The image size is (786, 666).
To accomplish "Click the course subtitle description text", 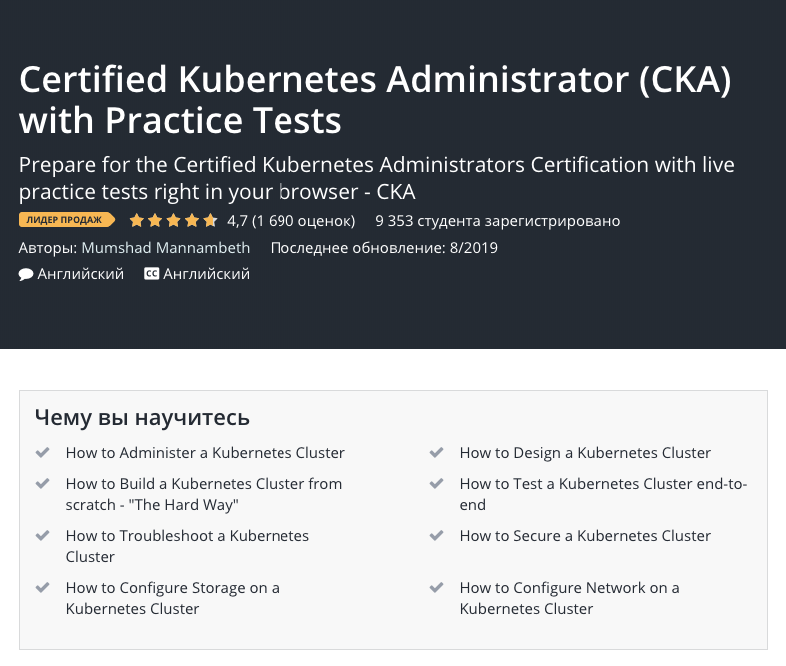I will coord(377,177).
